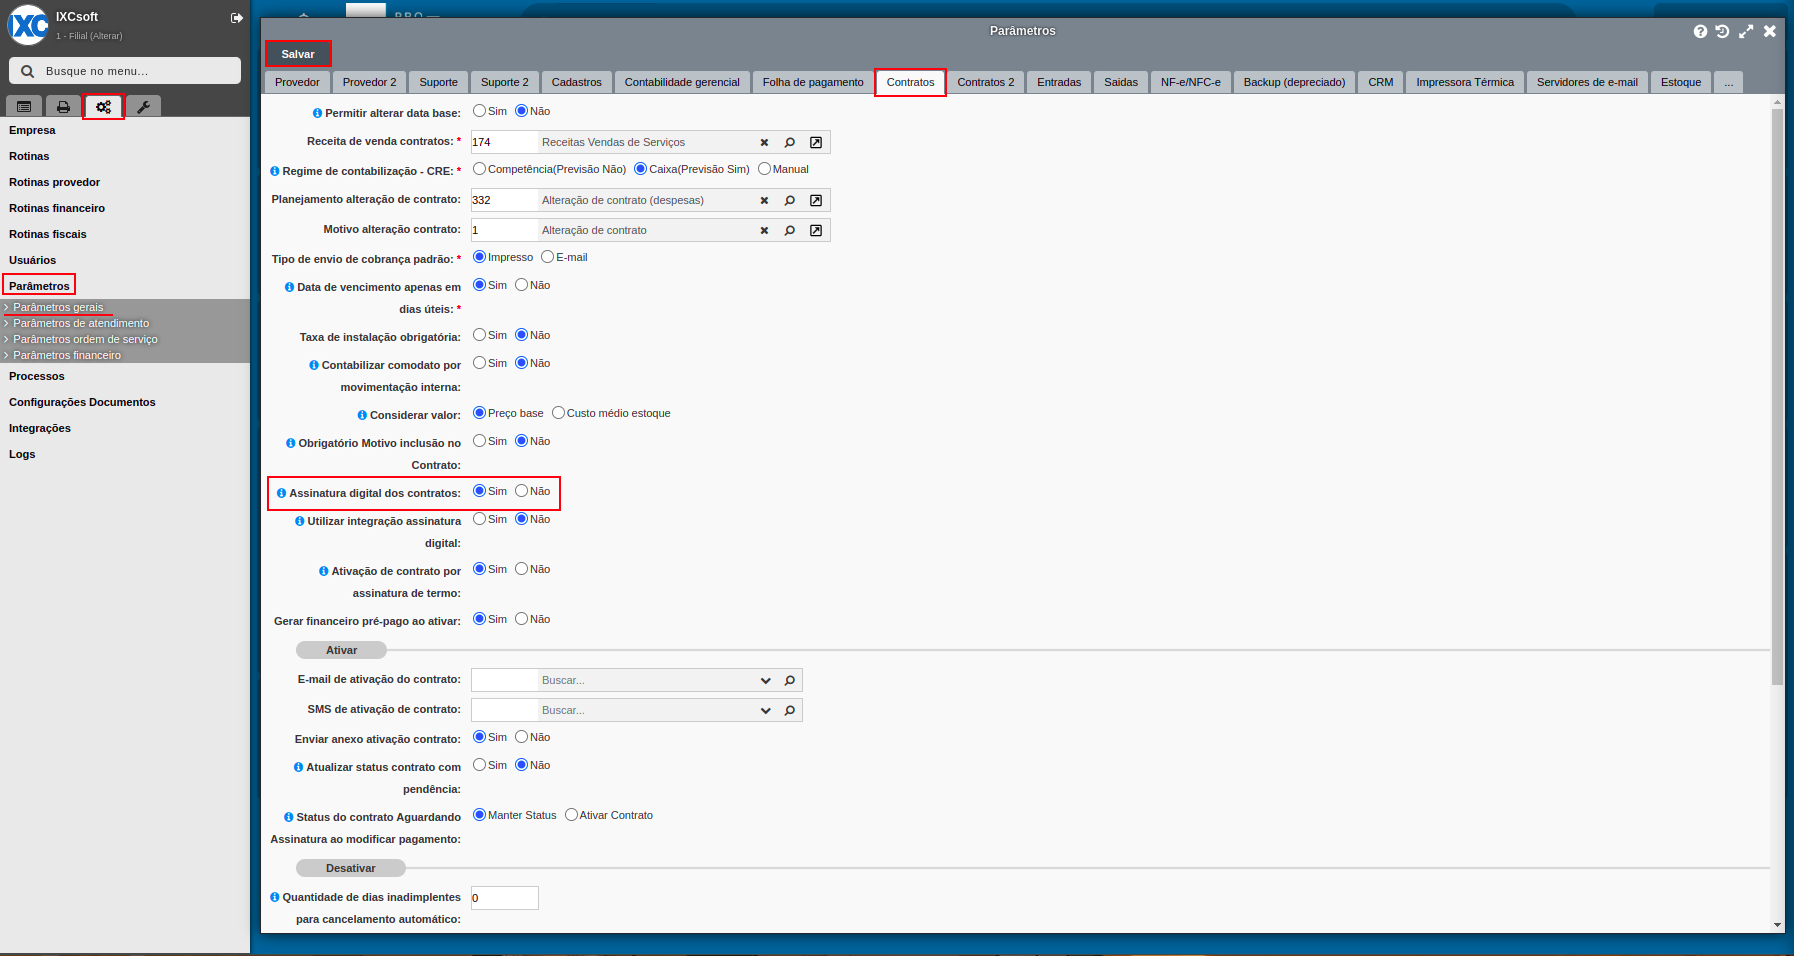This screenshot has width=1794, height=956.
Task: Open the list view sidebar icon
Action: 24,106
